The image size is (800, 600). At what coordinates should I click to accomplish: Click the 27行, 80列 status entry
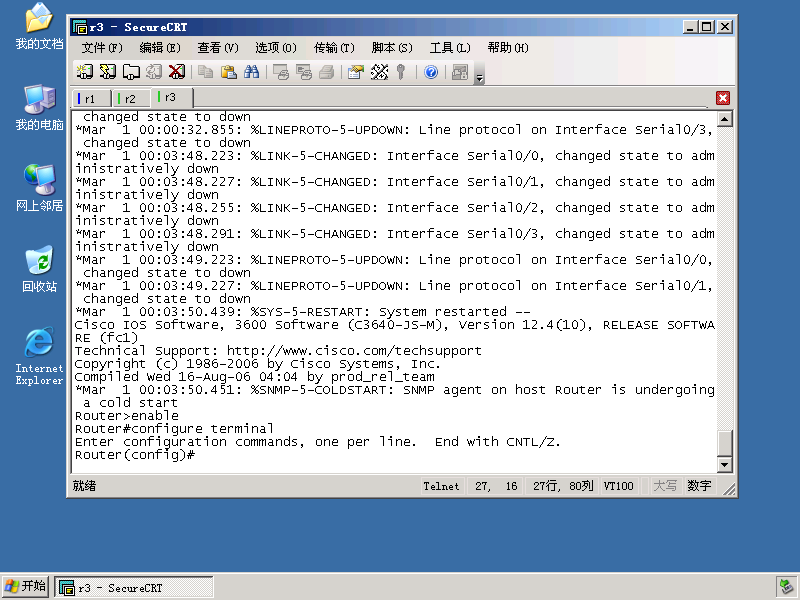click(x=563, y=486)
